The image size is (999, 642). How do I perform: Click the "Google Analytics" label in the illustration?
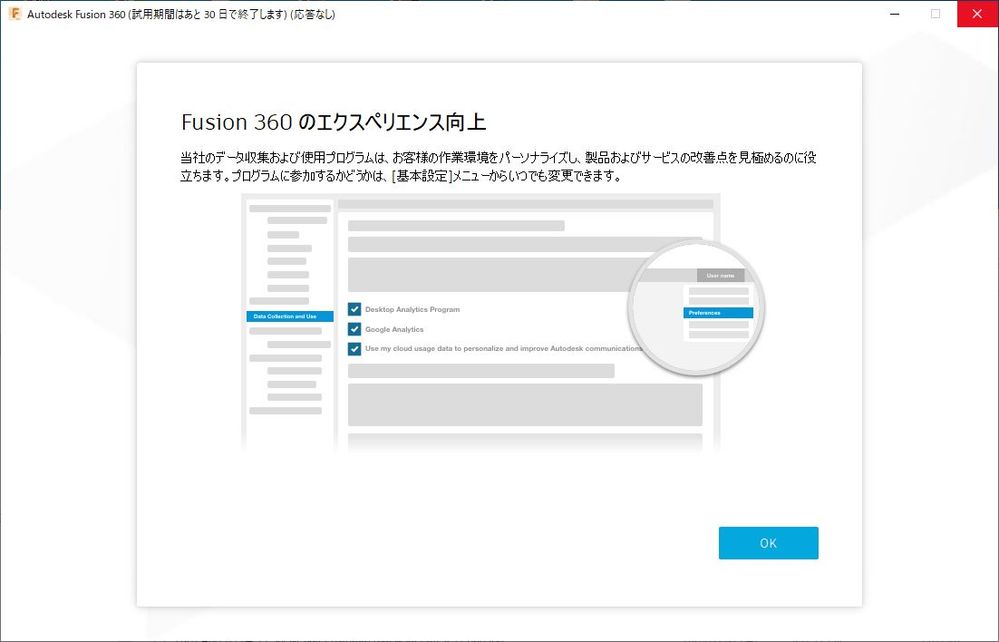click(x=394, y=329)
